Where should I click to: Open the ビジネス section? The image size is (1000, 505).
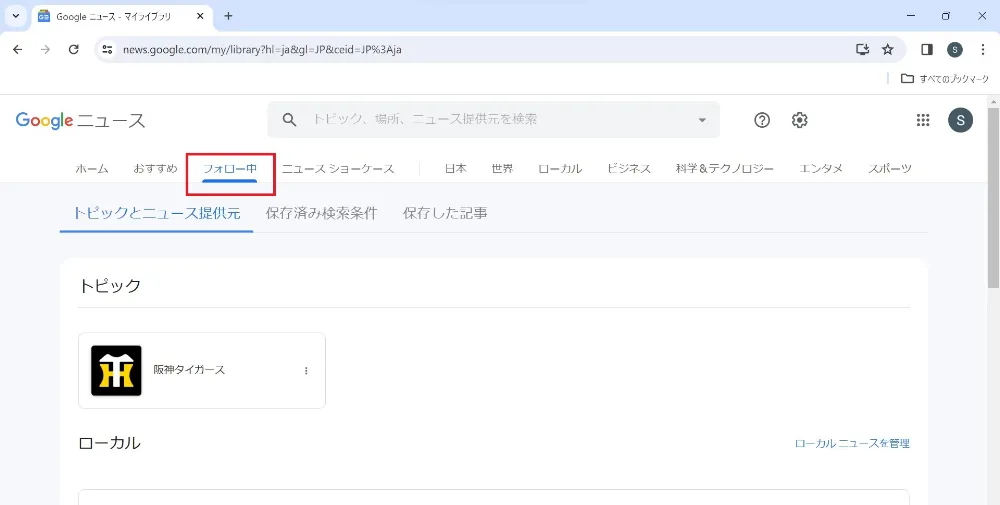coord(629,169)
